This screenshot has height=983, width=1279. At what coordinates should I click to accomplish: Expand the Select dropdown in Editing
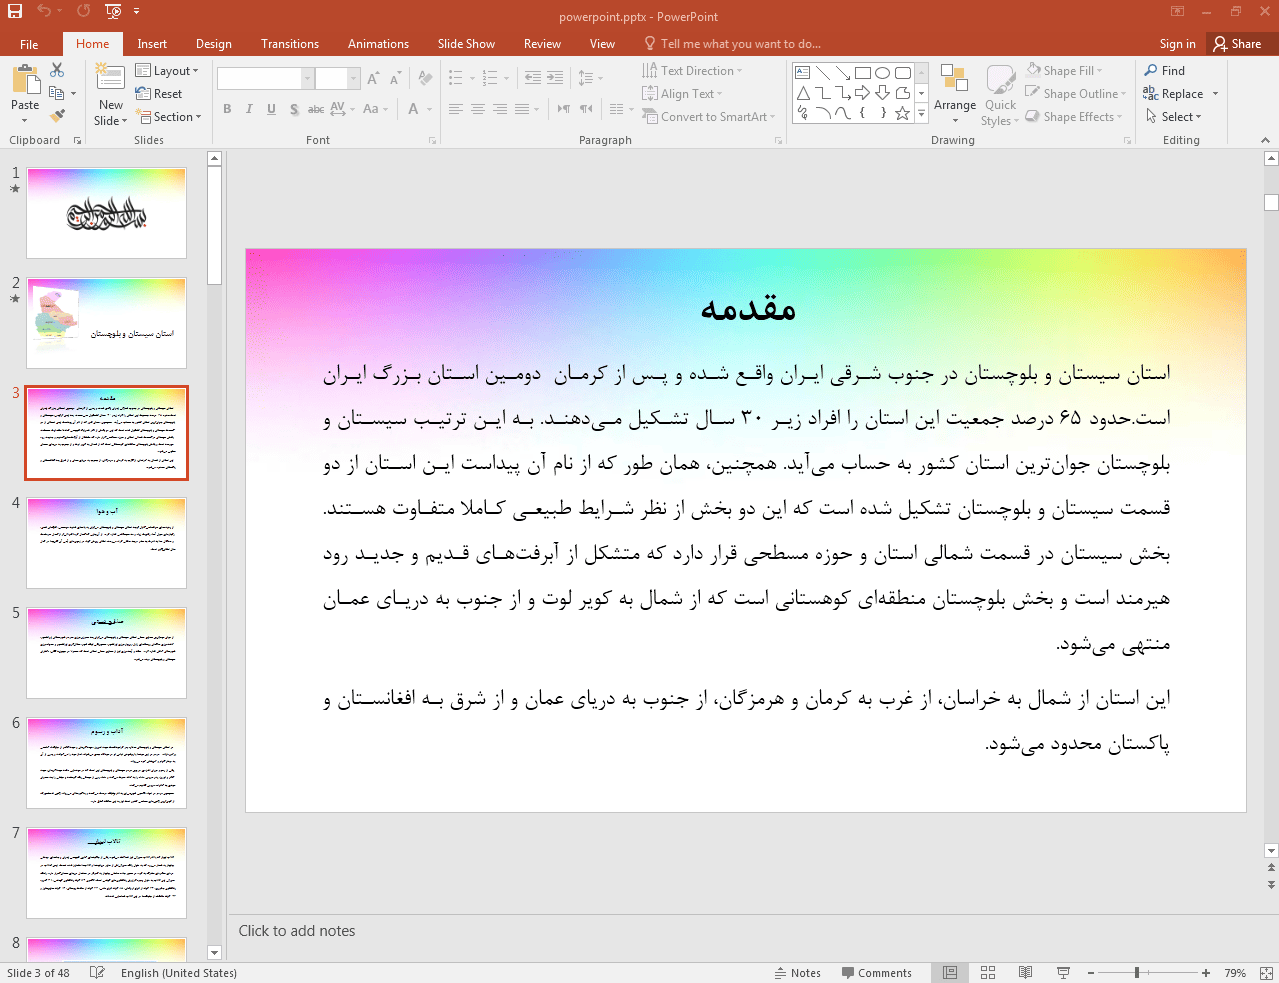(x=1174, y=117)
